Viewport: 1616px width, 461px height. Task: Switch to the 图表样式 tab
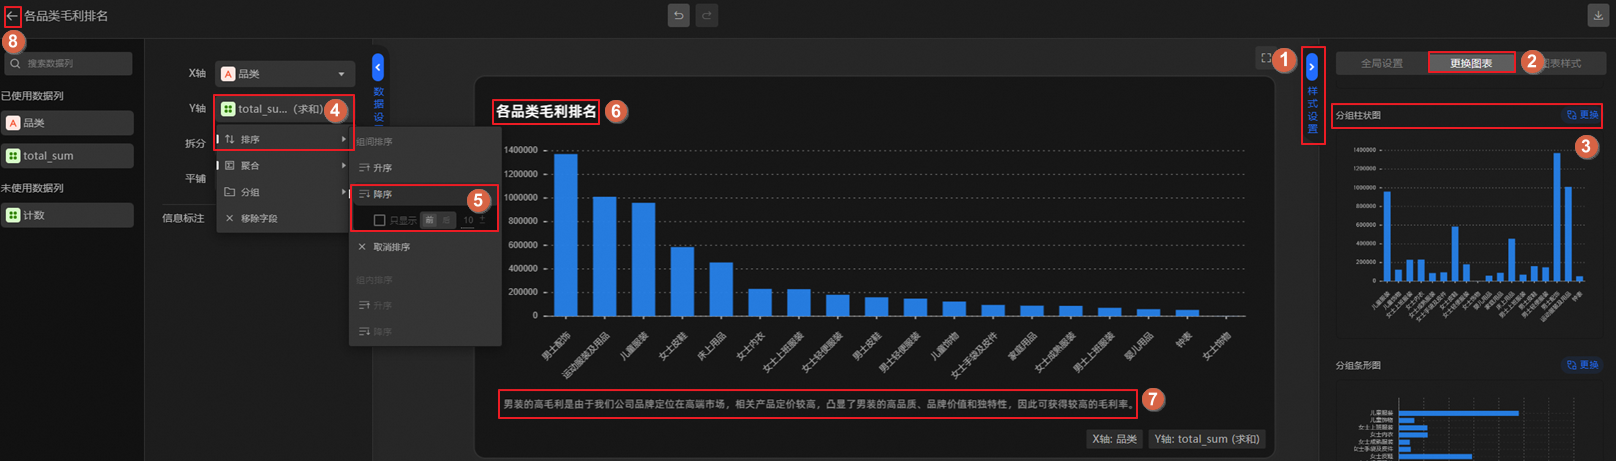pos(1562,63)
